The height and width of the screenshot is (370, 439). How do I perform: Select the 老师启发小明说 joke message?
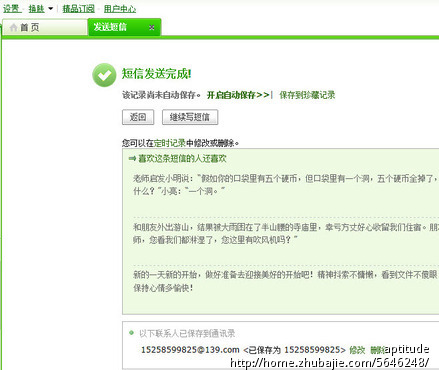(286, 185)
